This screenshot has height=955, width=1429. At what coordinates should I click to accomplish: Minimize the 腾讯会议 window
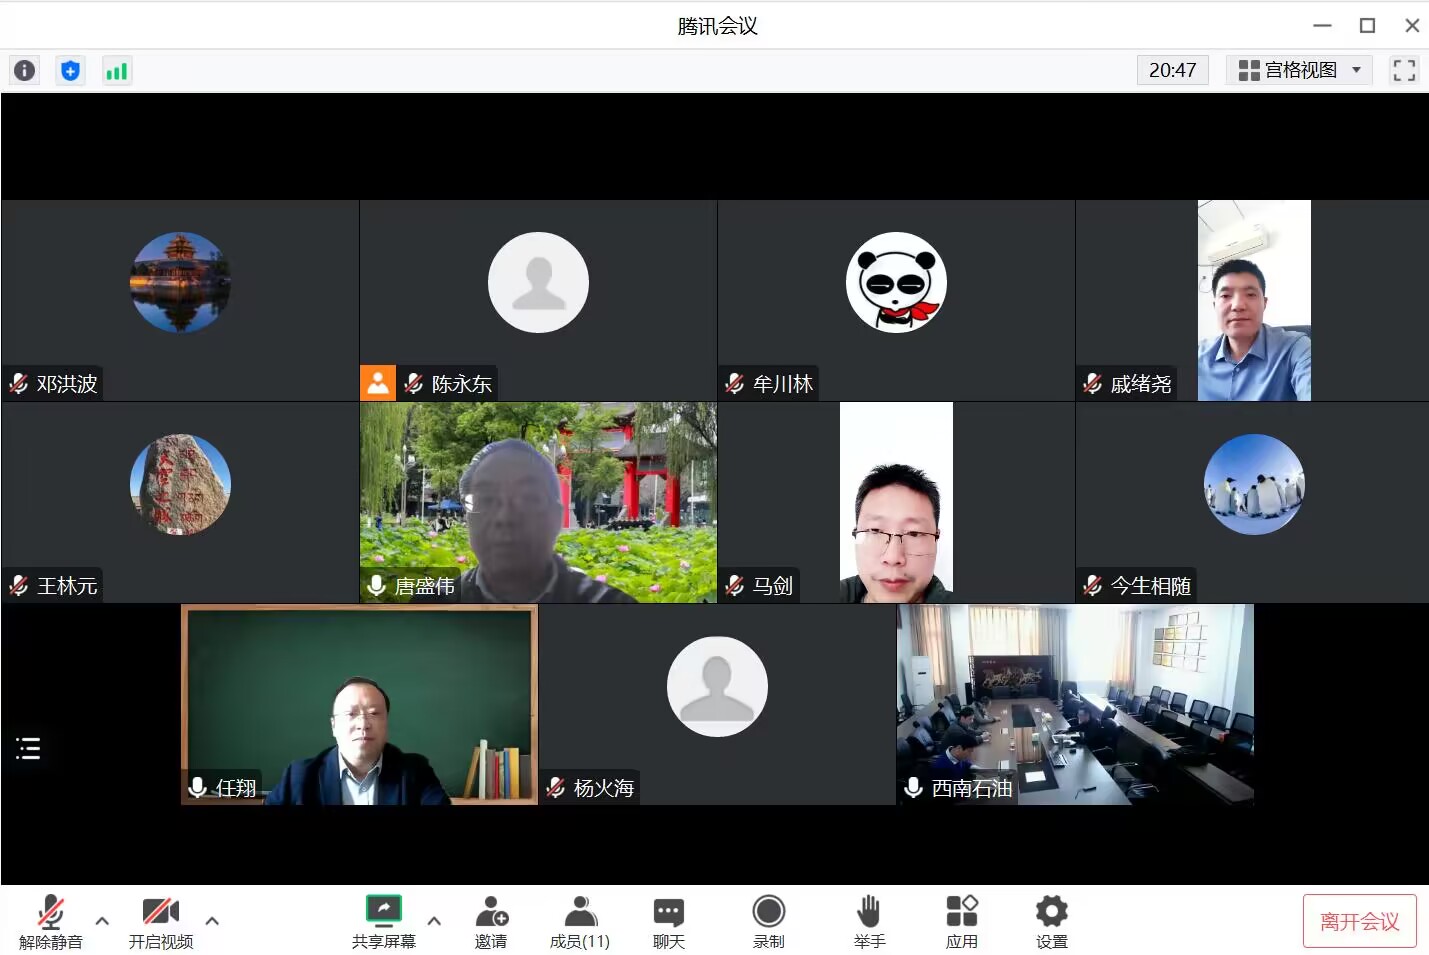point(1322,25)
